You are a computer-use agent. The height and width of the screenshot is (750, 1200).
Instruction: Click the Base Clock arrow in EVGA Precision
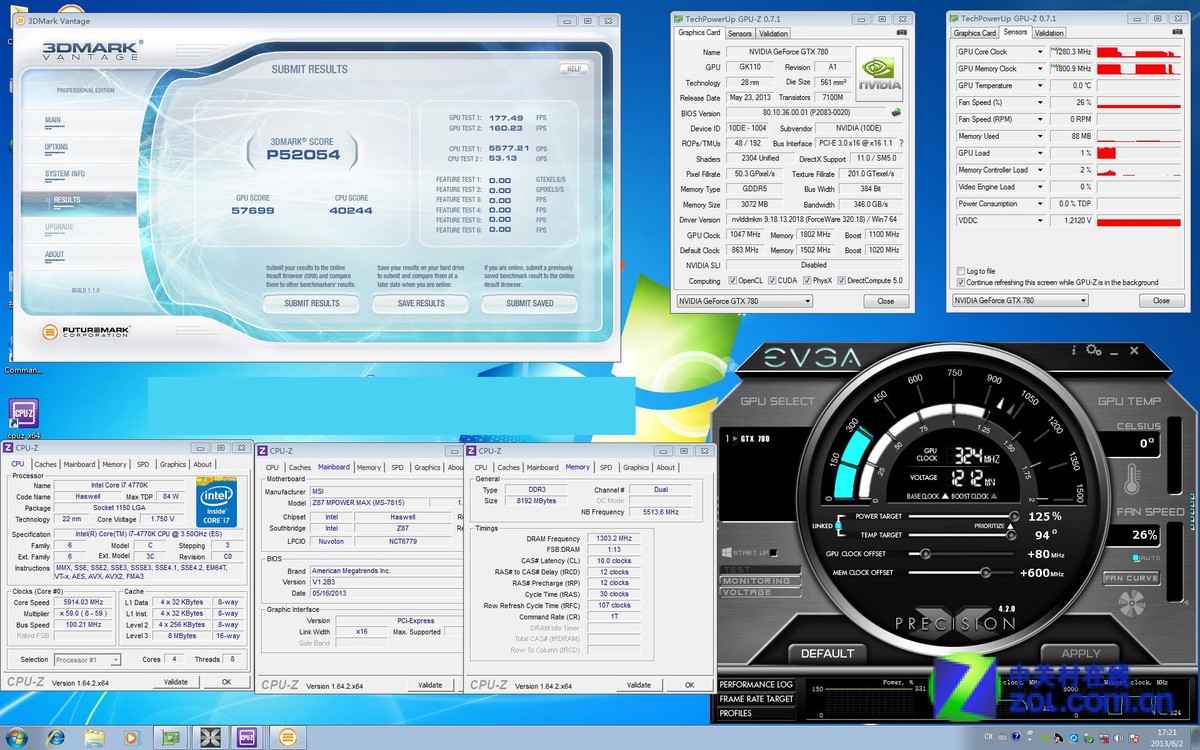pyautogui.click(x=943, y=496)
